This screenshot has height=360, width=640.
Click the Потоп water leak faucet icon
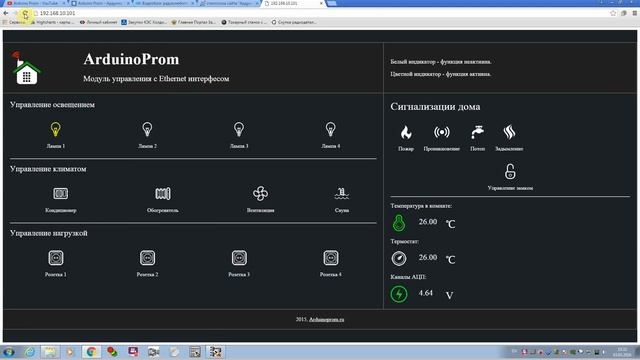click(x=477, y=132)
